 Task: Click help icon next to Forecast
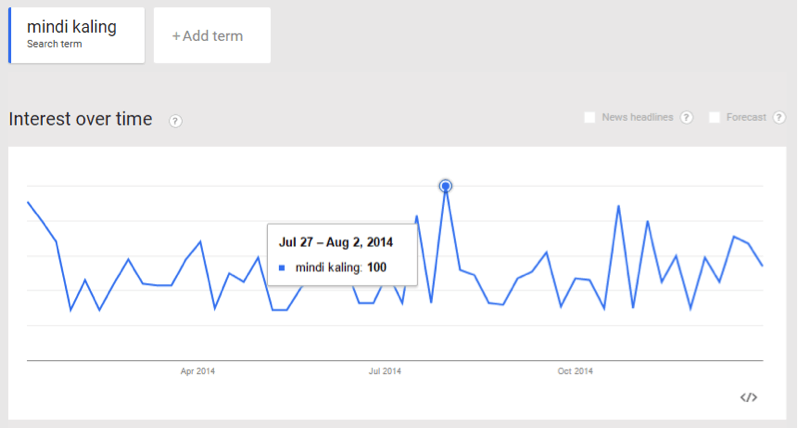click(x=777, y=118)
